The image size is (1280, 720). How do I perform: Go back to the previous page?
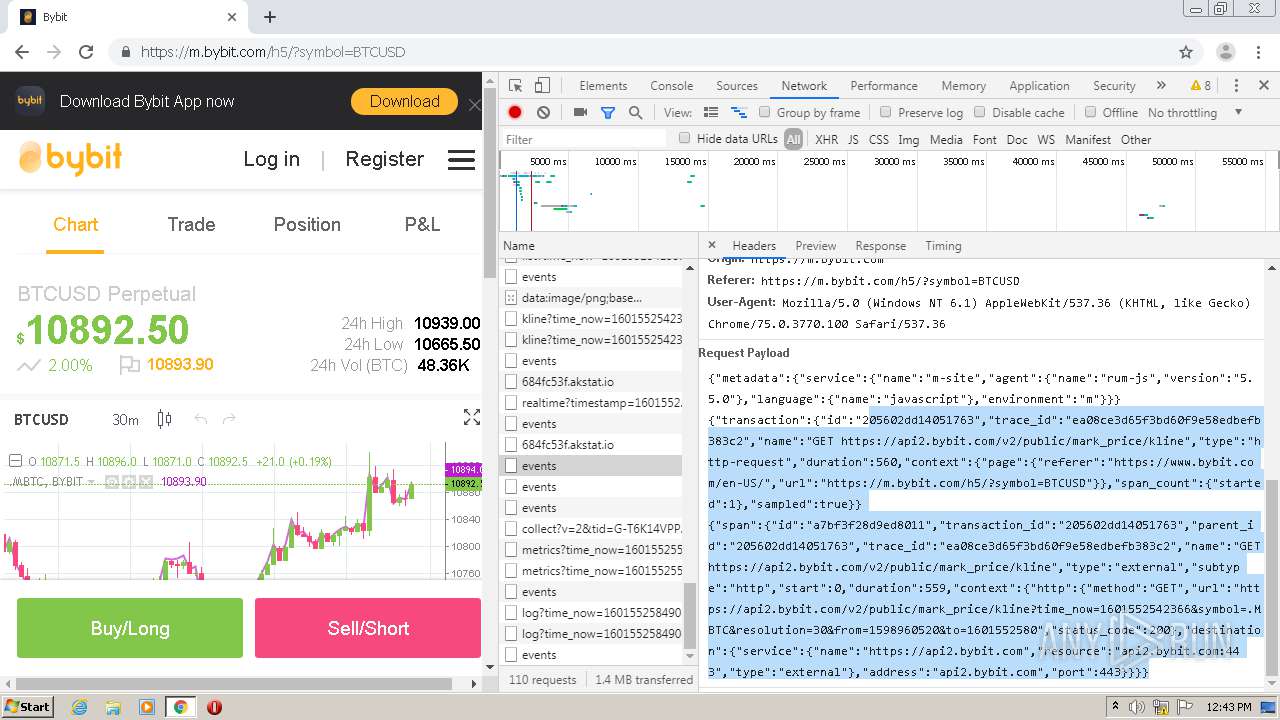tap(22, 52)
